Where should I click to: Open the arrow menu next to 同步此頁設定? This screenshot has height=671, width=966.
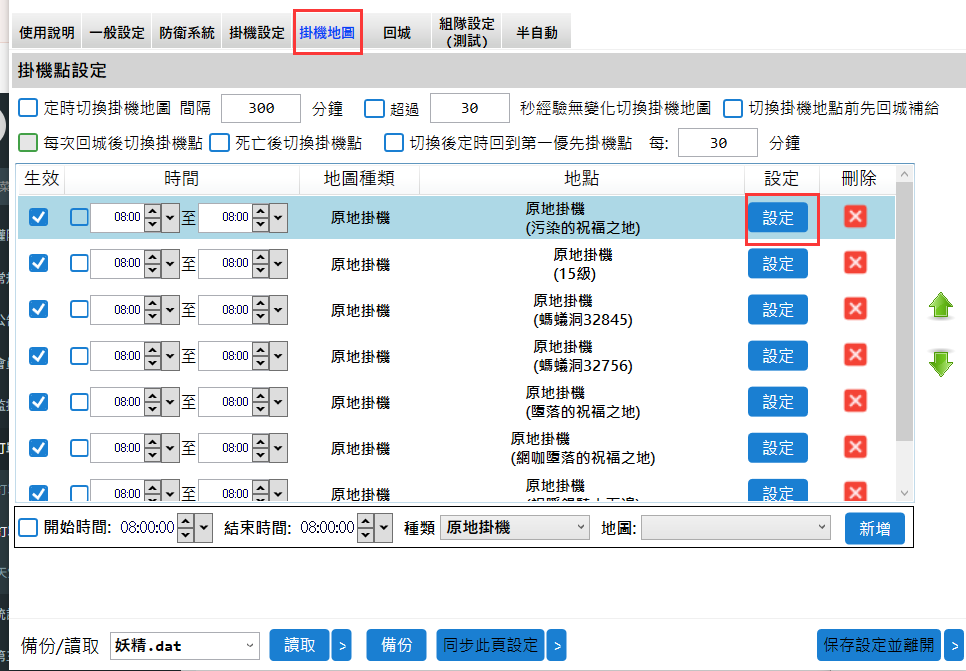557,645
